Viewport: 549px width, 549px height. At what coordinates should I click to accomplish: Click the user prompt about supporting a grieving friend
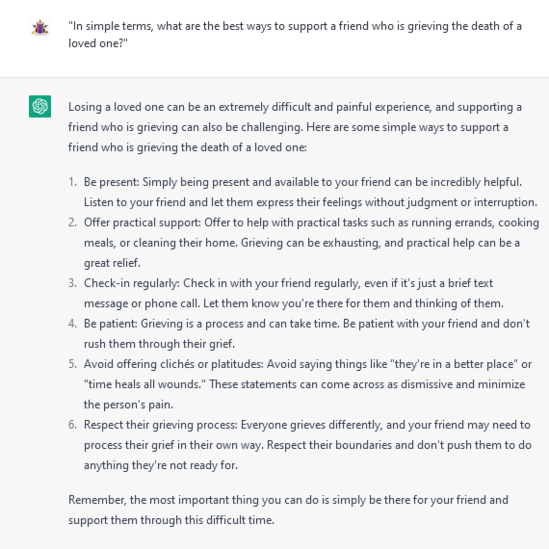click(x=295, y=34)
